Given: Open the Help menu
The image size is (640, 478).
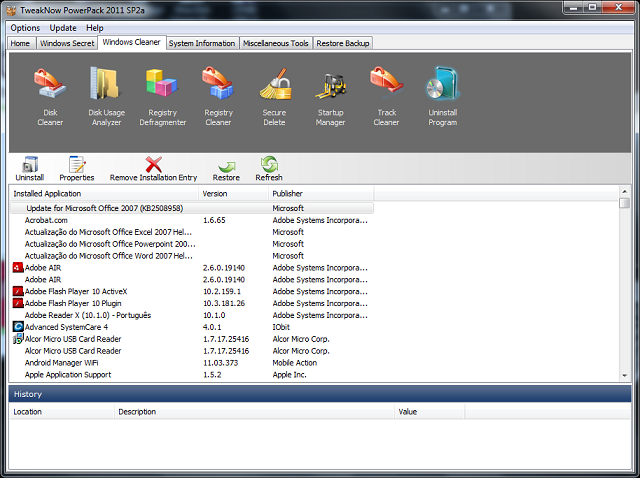Looking at the screenshot, I should pos(95,28).
